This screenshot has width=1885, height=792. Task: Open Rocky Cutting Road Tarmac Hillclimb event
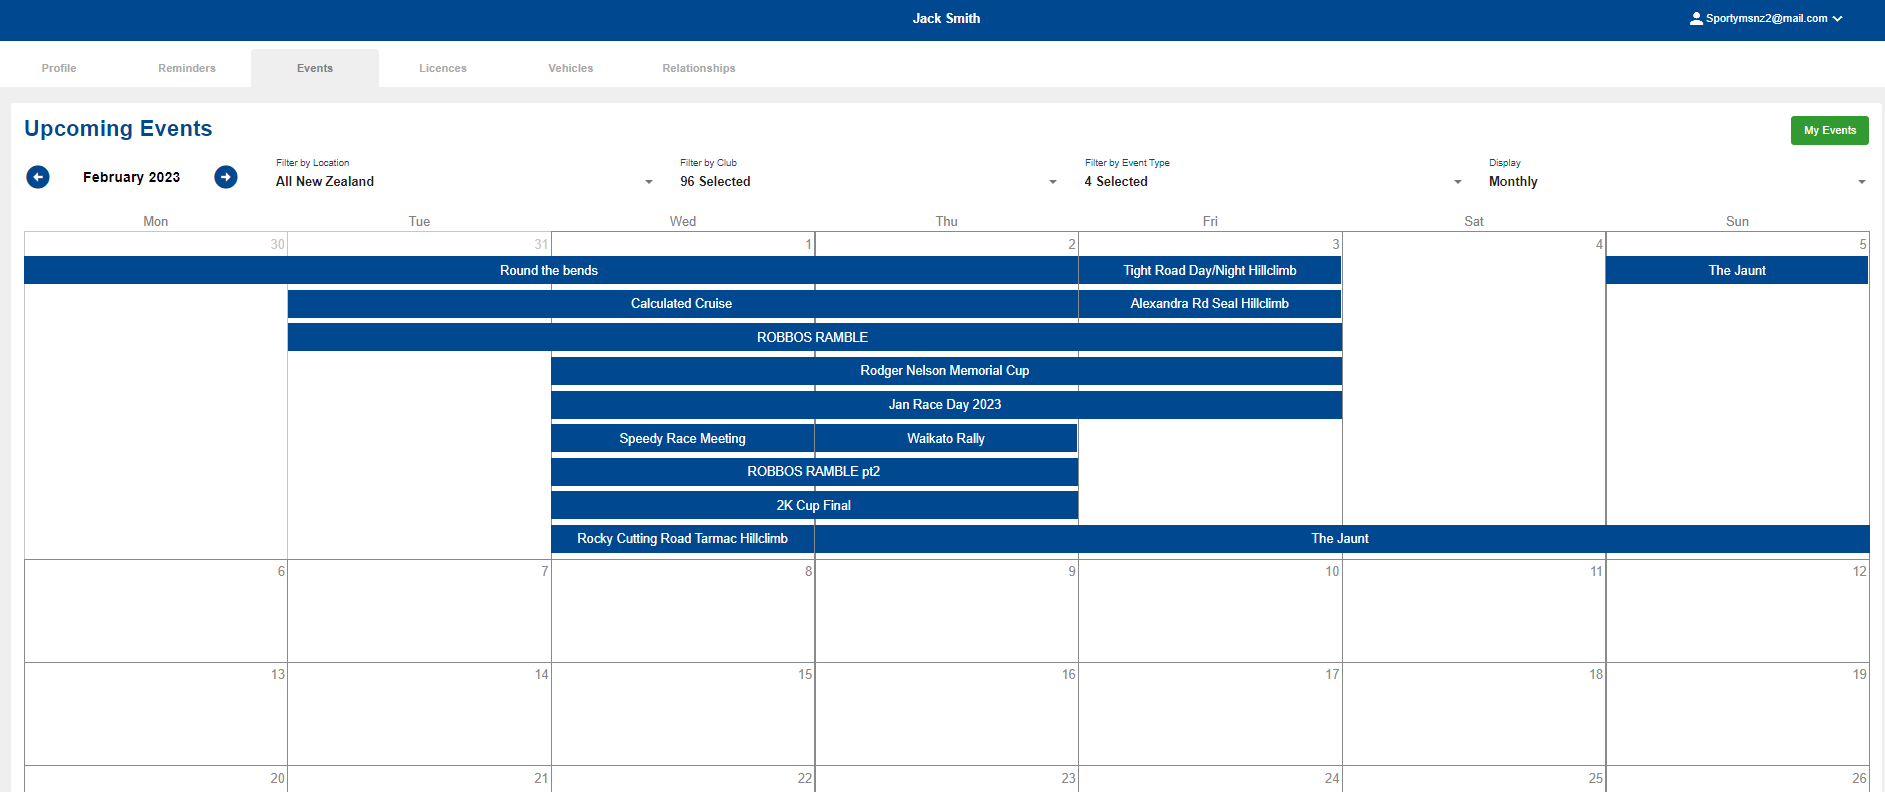tap(682, 538)
